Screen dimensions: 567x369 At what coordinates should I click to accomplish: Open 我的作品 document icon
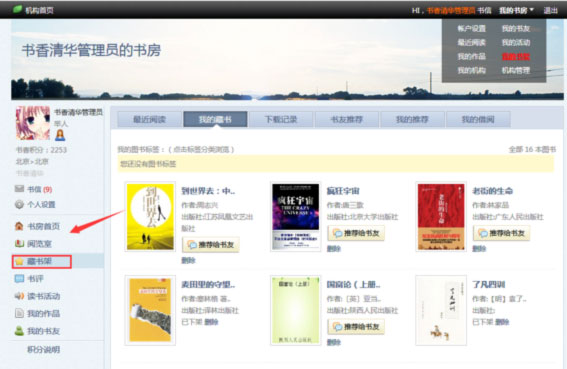(19, 313)
